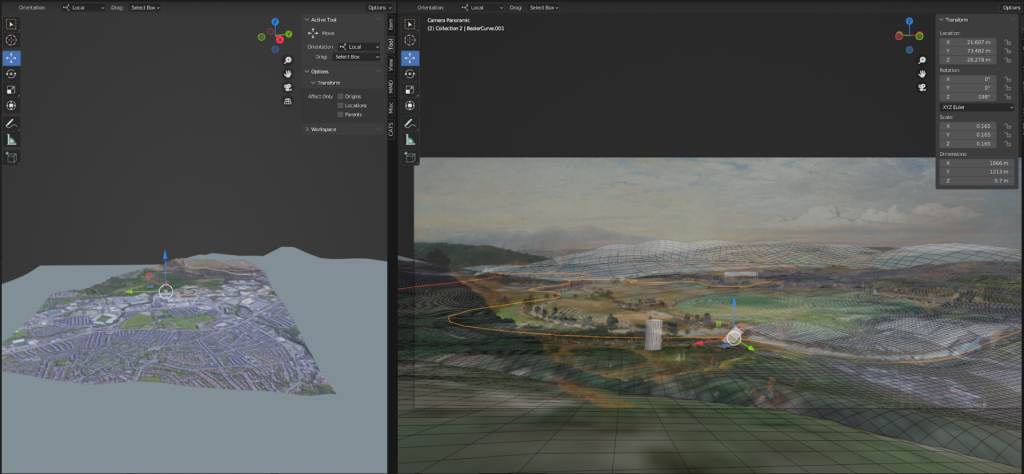Screen dimensions: 1024x474
Task: Click the zoom magnifier icon in camera viewport
Action: coord(922,60)
